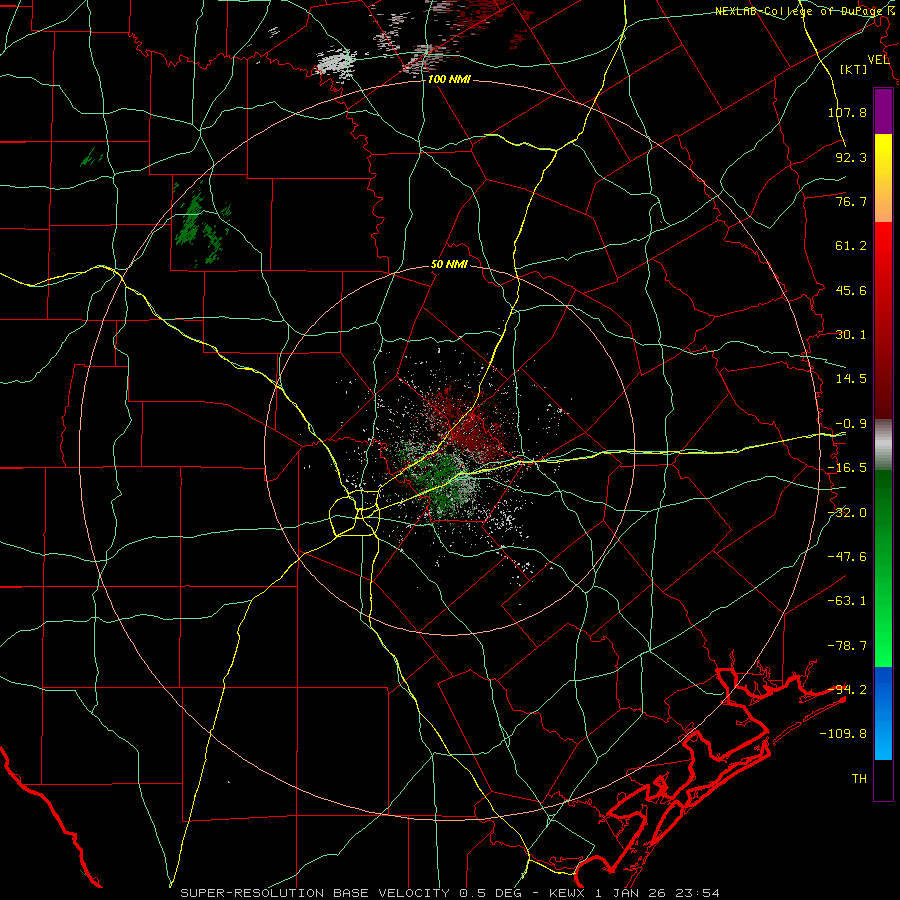900x900 pixels.
Task: Click the yellow-orange segment of the color bar
Action: tap(883, 178)
